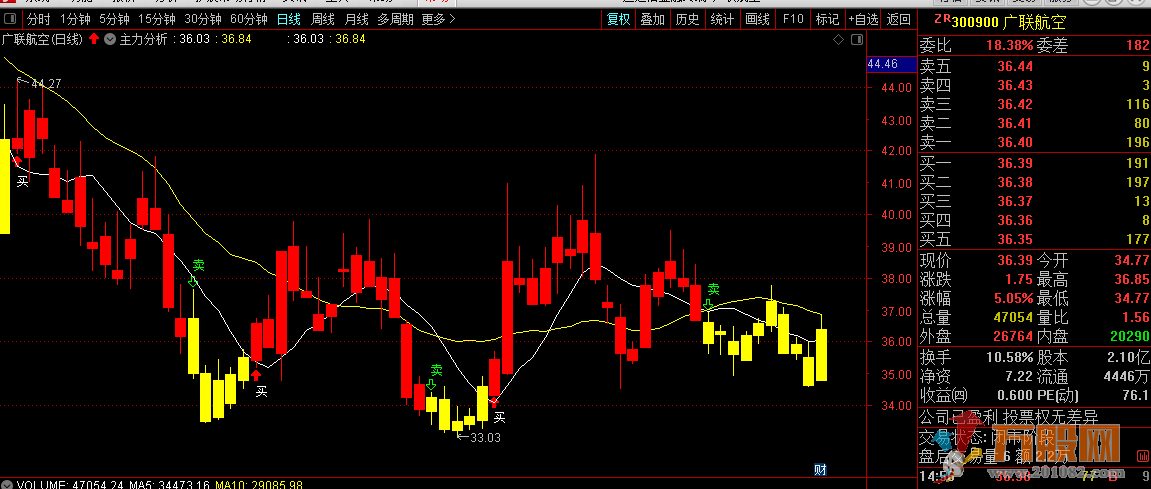The image size is (1151, 489).
Task: Click the 卖三 36.42 quote row
Action: point(1034,104)
